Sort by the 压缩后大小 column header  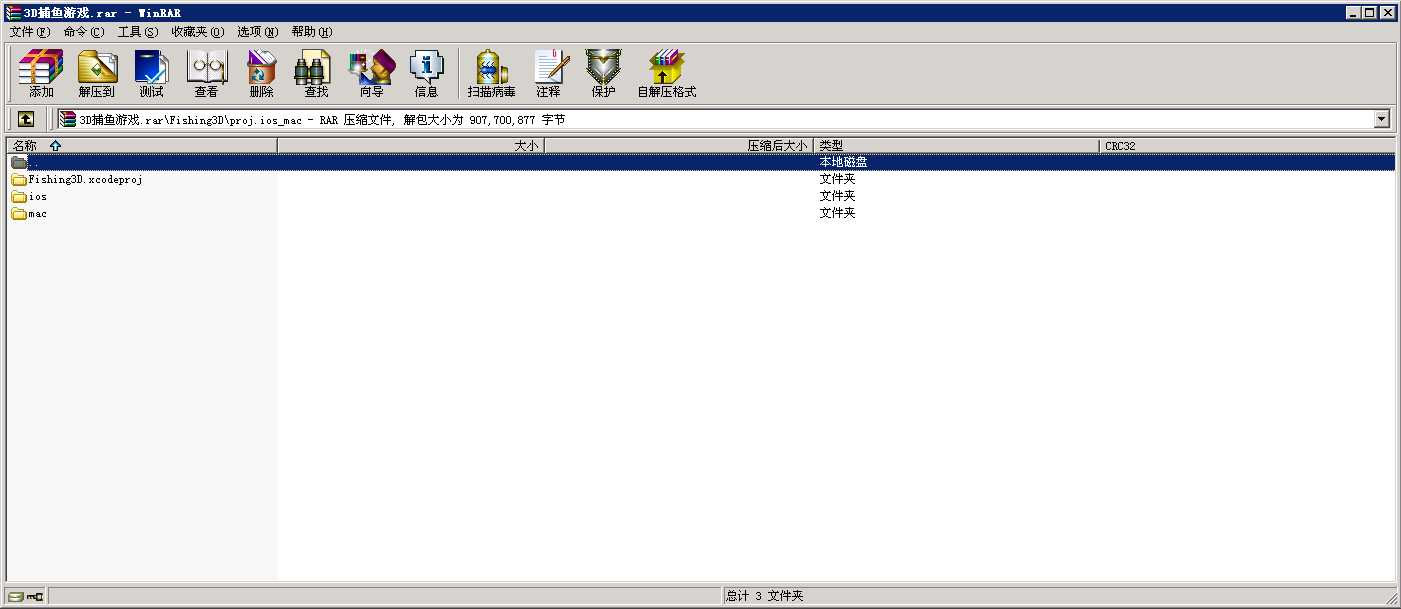(x=679, y=146)
